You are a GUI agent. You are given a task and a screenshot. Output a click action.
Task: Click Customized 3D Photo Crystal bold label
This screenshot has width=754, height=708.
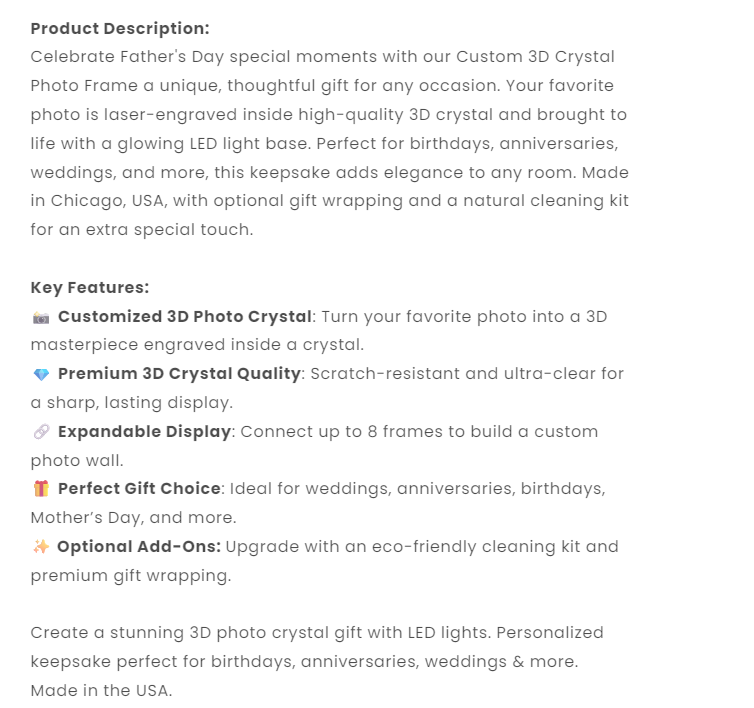coord(185,317)
